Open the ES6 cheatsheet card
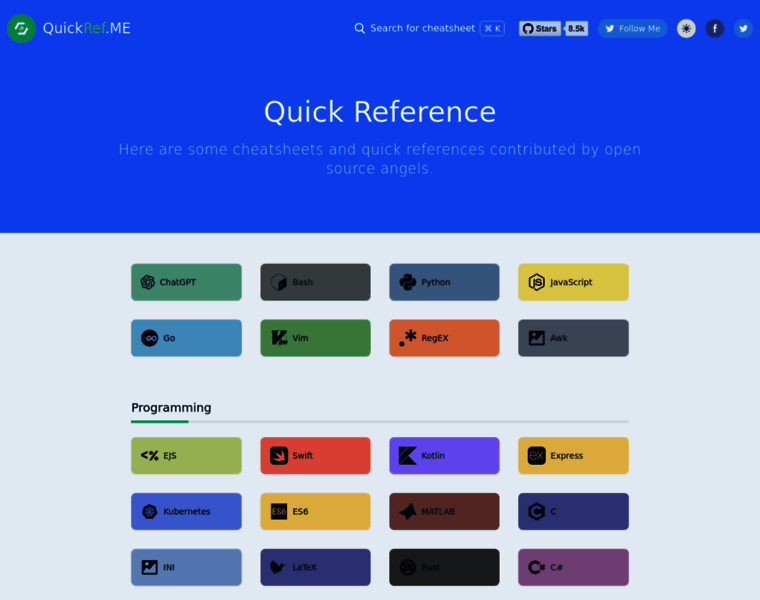 tap(316, 511)
